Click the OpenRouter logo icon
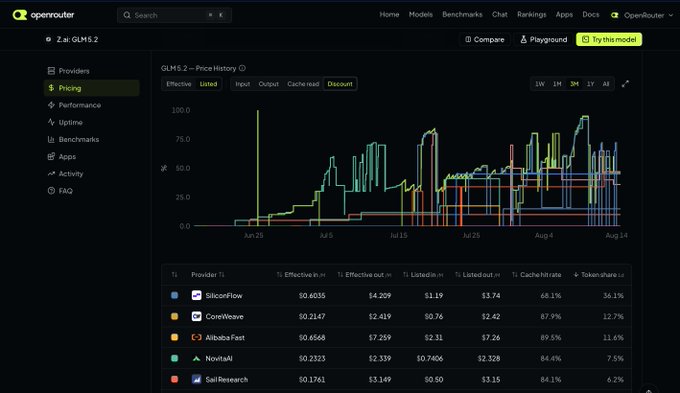This screenshot has width=680, height=393. pos(20,15)
